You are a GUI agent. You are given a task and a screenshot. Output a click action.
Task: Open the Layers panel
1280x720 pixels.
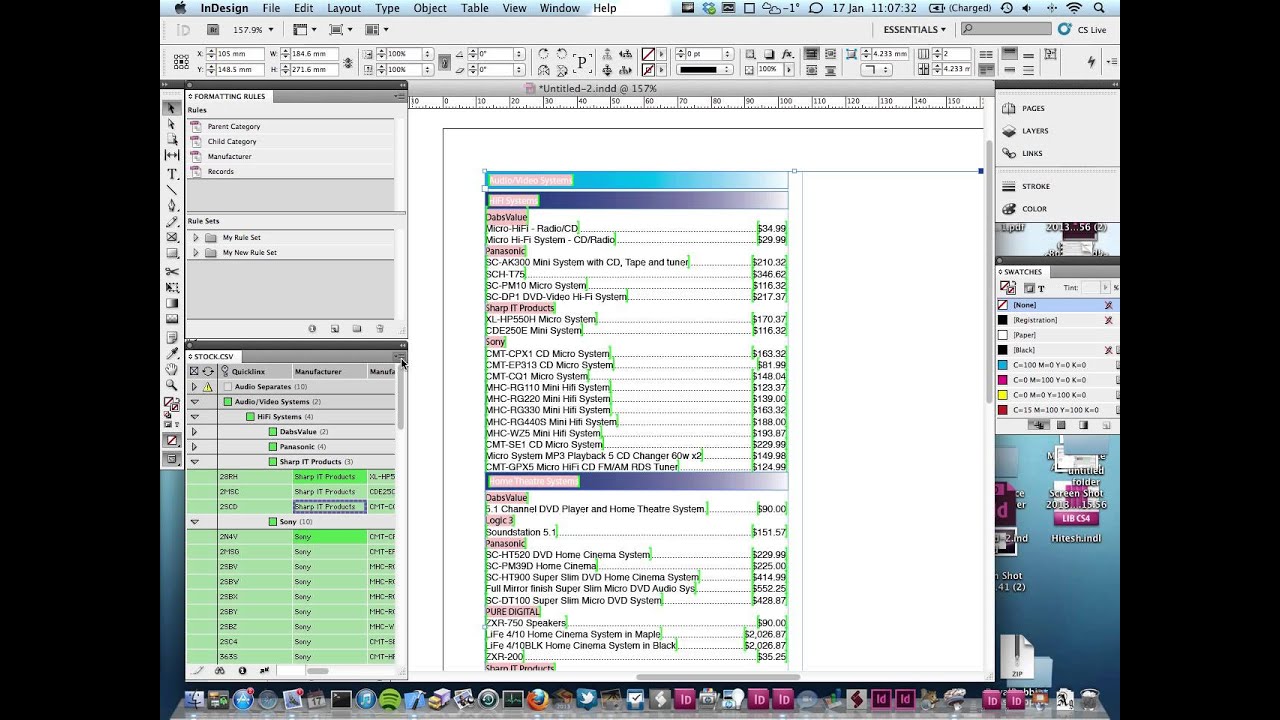[x=1035, y=131]
